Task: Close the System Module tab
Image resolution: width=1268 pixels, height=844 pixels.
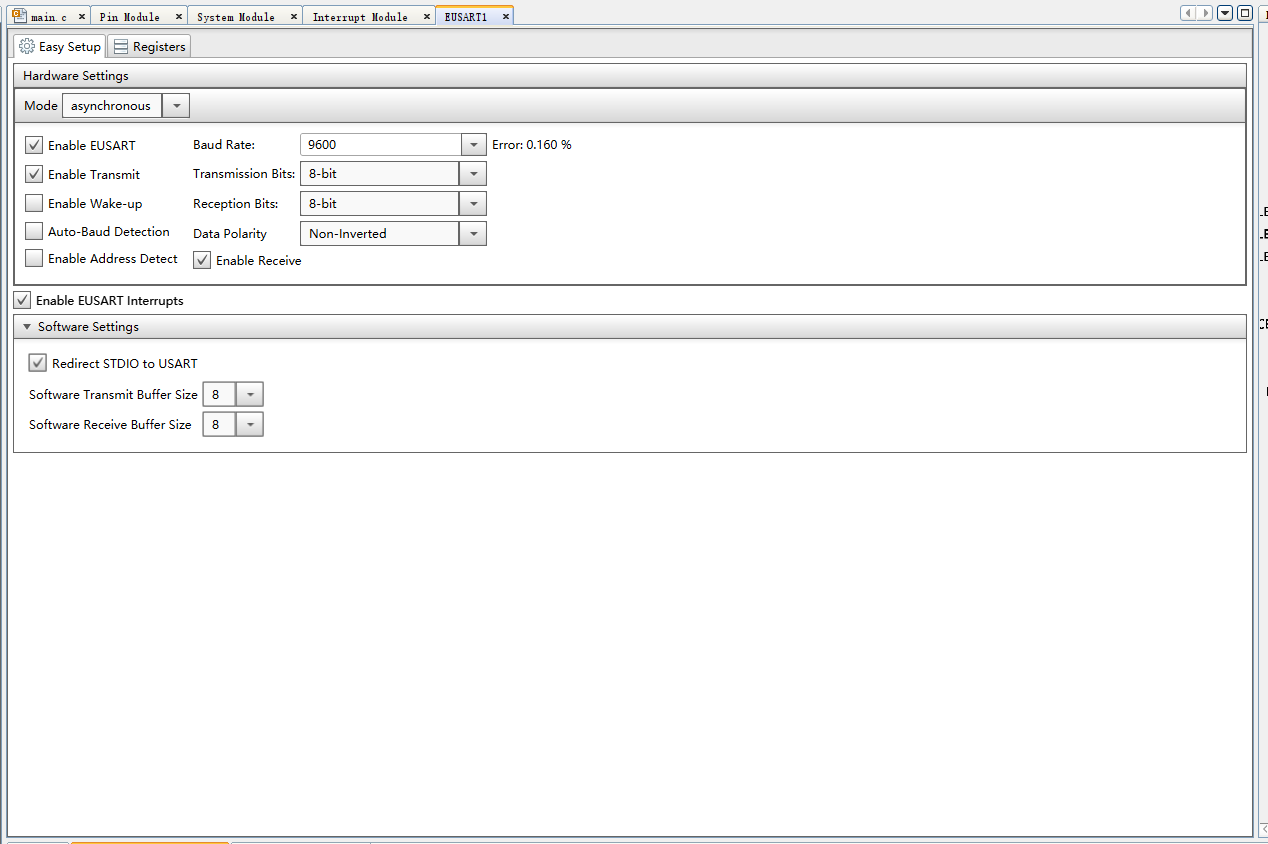Action: (295, 17)
